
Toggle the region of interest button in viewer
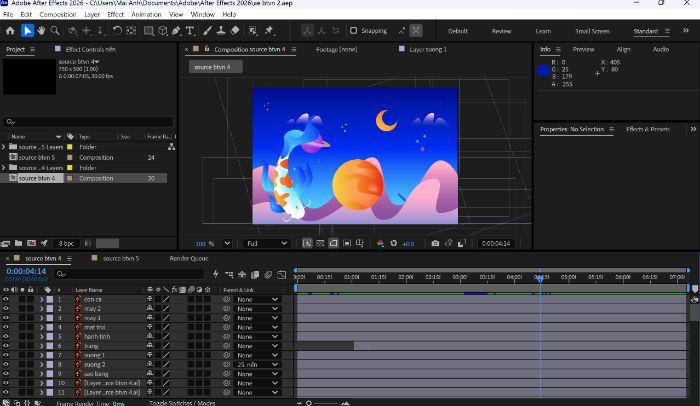click(x=346, y=243)
